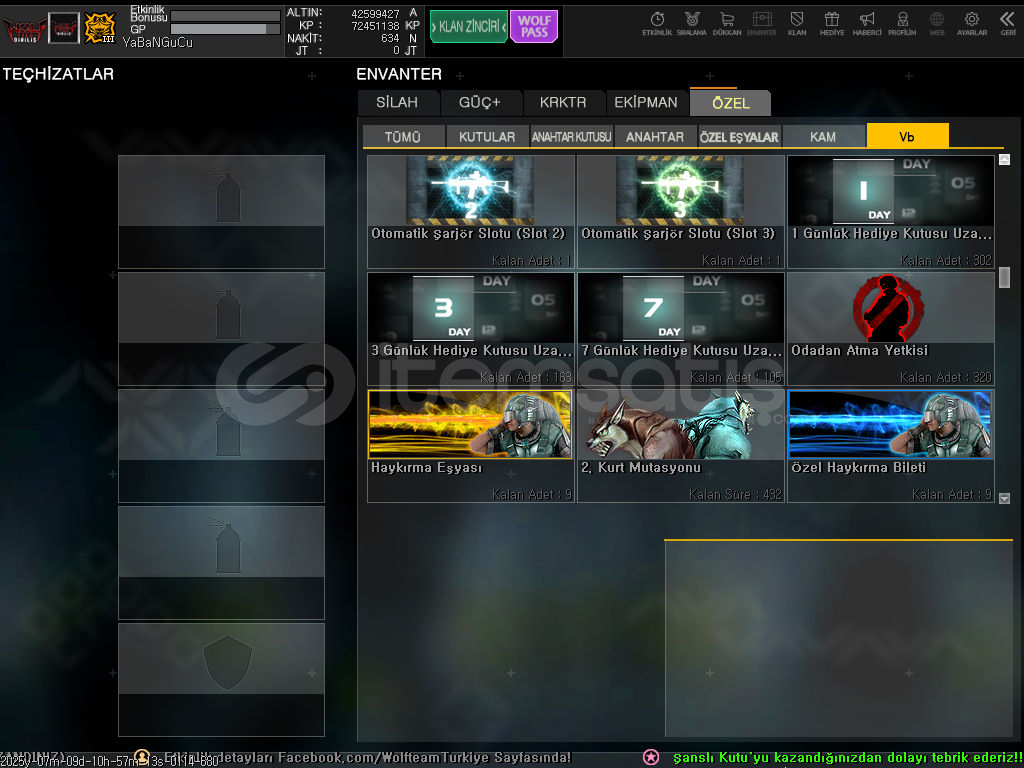Click the GP progress bar
The width and height of the screenshot is (1024, 768).
click(x=225, y=29)
